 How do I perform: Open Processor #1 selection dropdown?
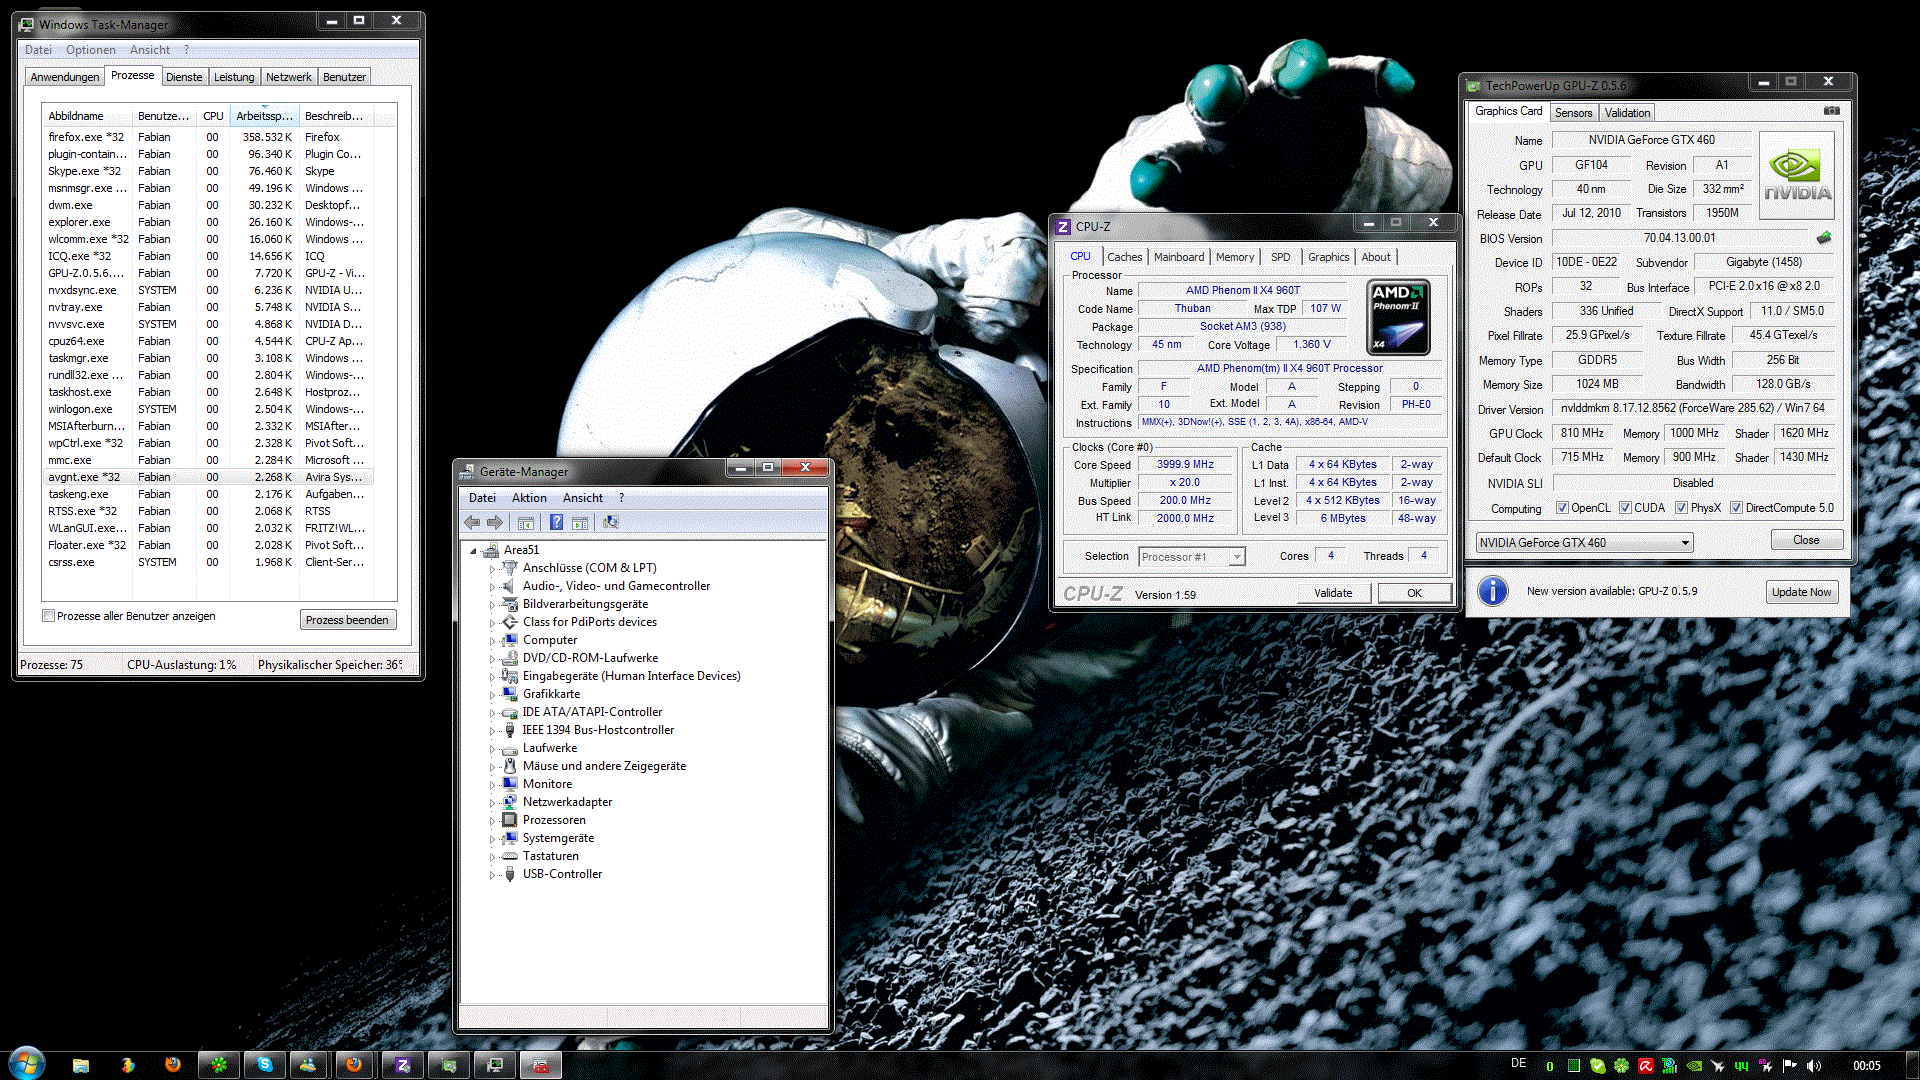tap(1237, 557)
